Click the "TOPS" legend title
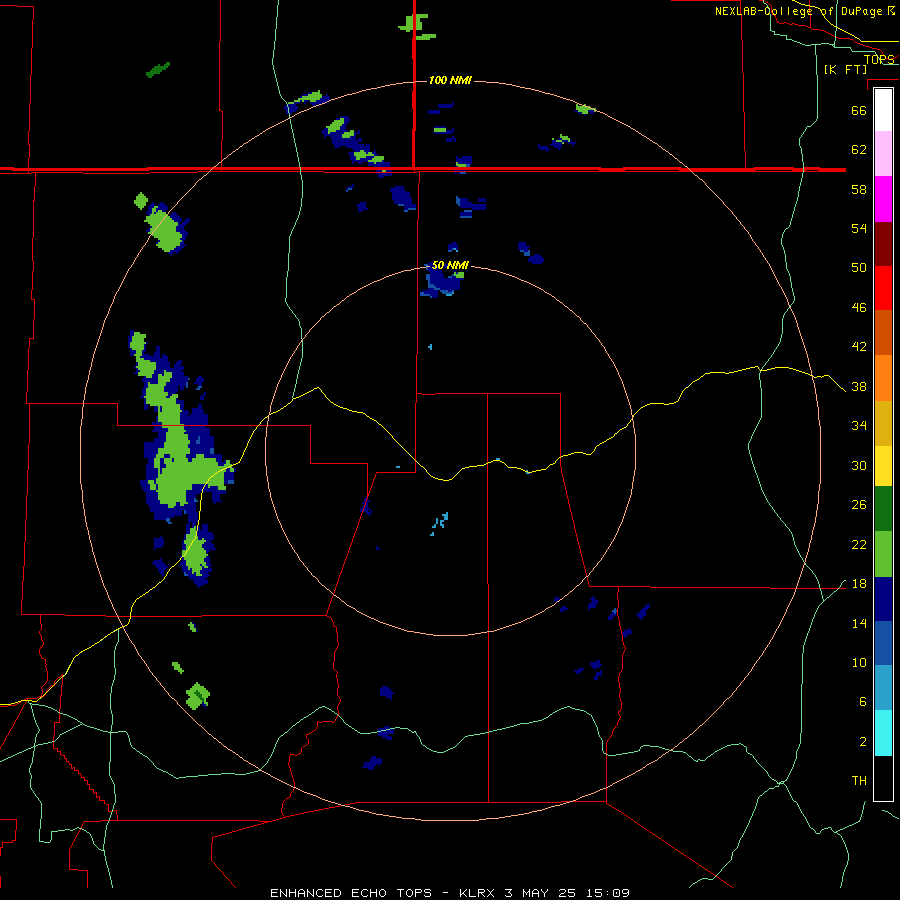The height and width of the screenshot is (900, 900). coord(879,59)
